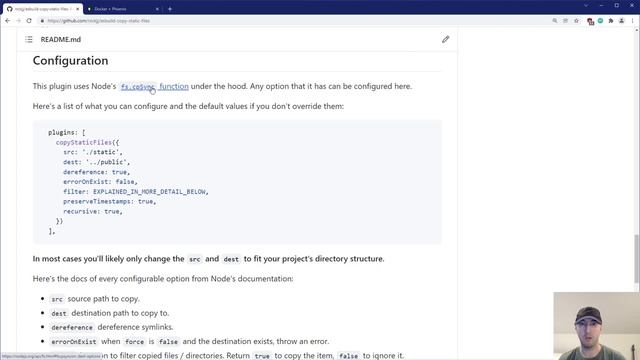The height and width of the screenshot is (360, 640).
Task: Click the bold 'In most cases' sentence
Action: [208, 259]
